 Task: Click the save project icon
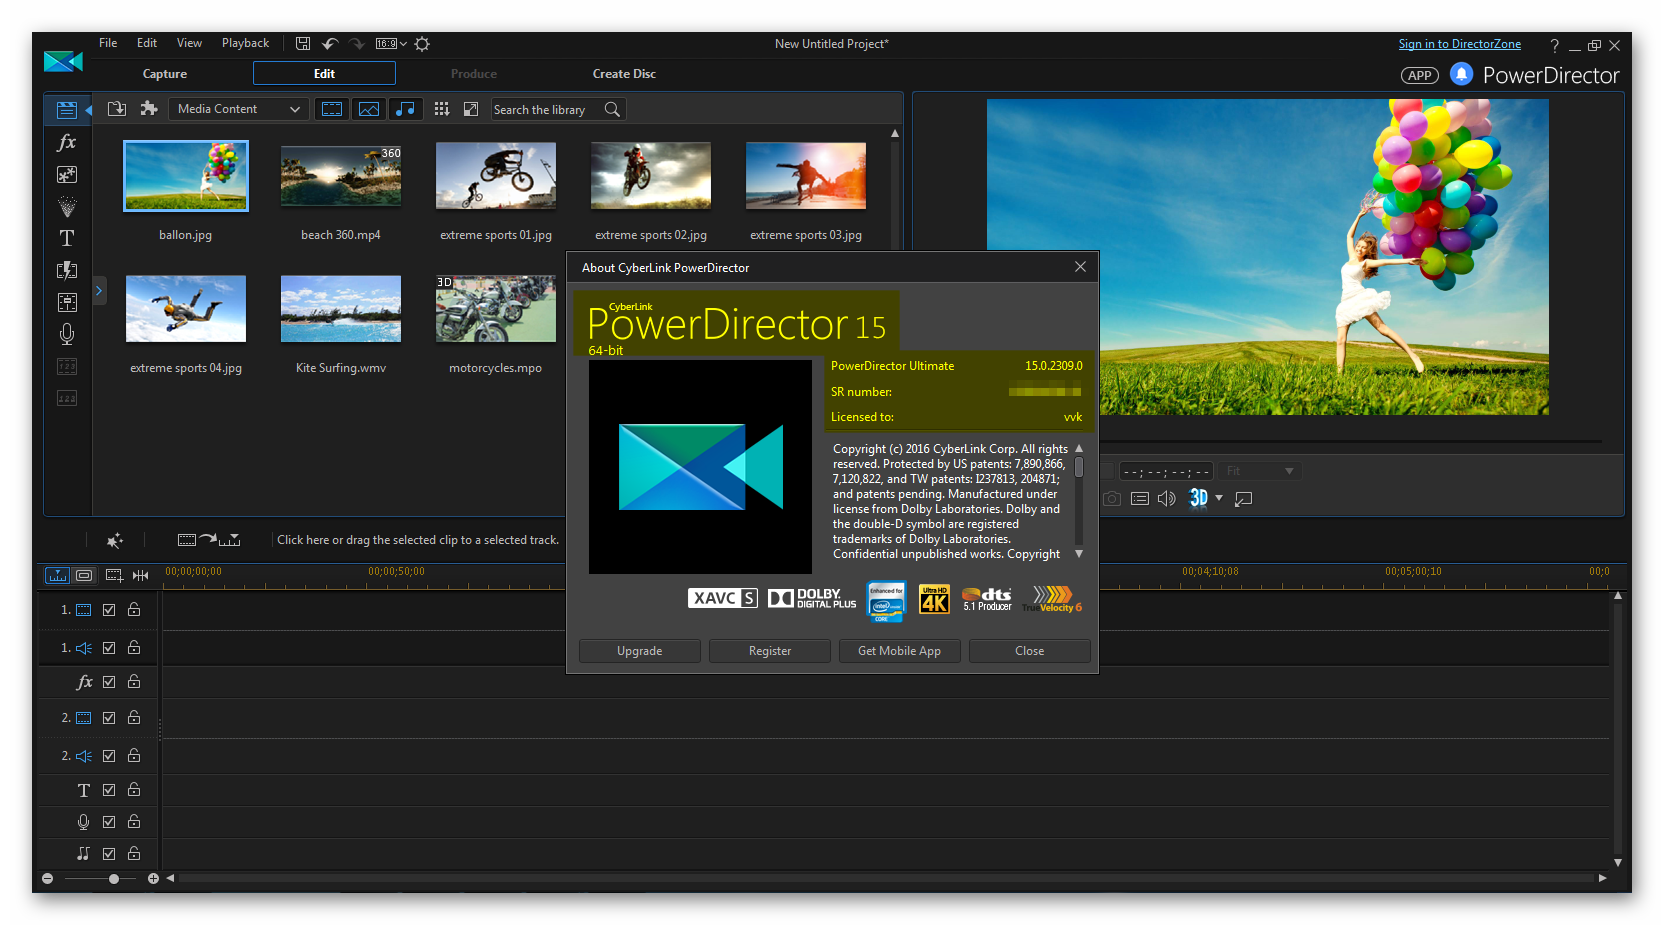(x=303, y=44)
